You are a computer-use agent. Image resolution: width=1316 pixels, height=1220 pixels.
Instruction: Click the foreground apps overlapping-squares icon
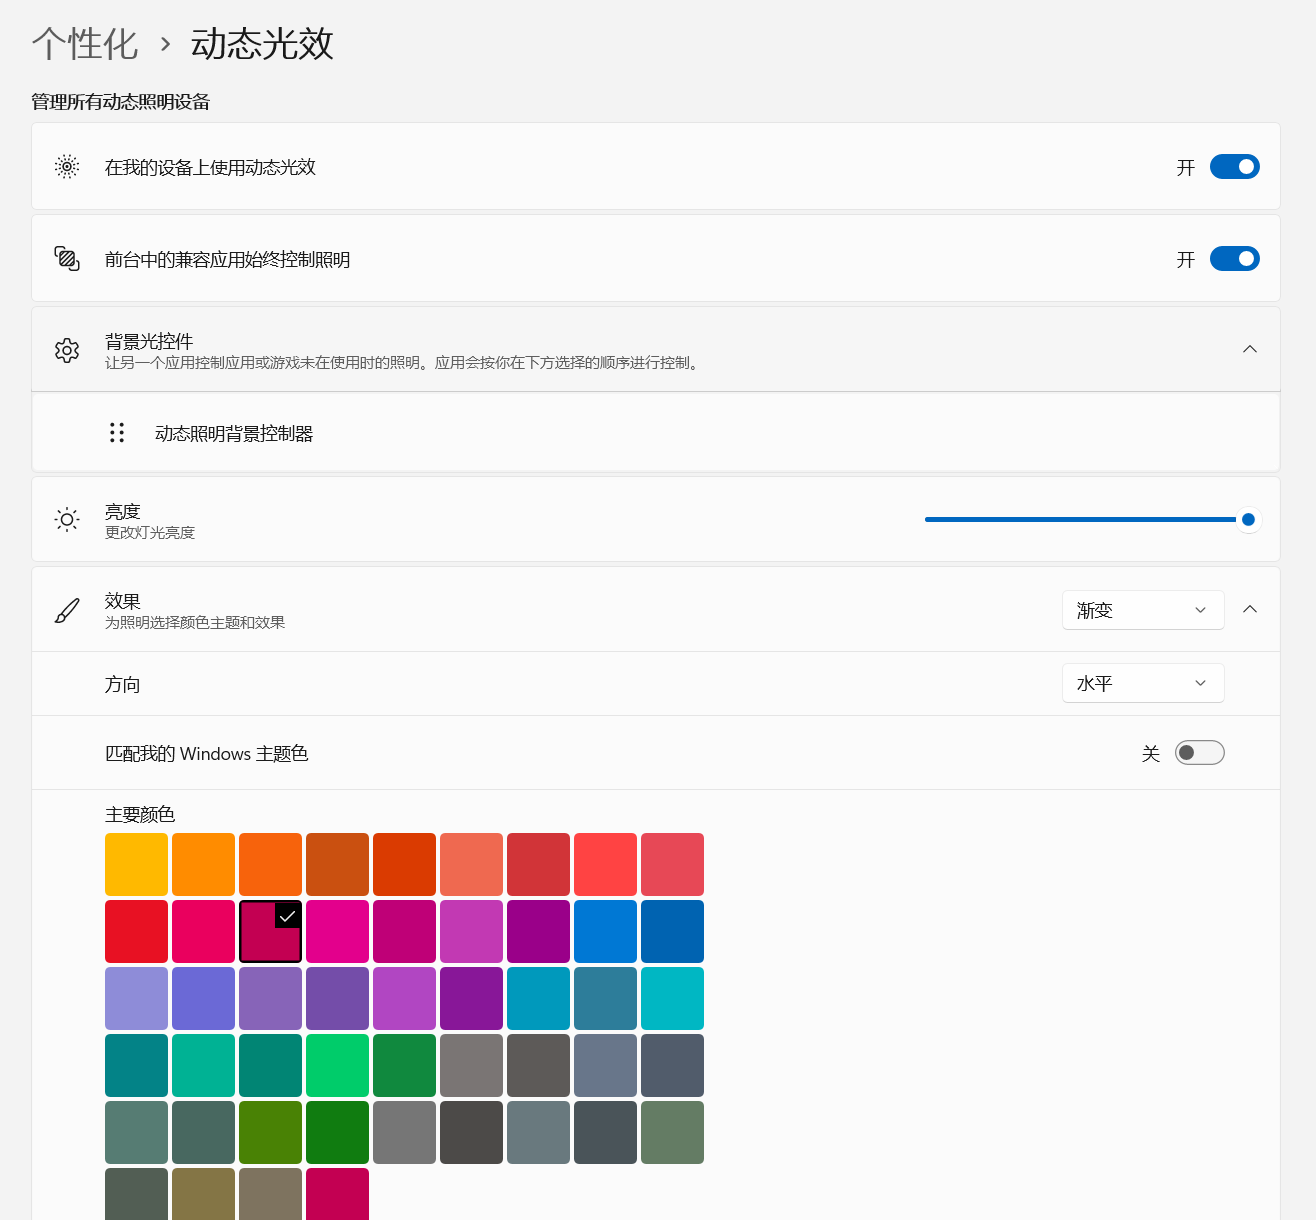67,259
